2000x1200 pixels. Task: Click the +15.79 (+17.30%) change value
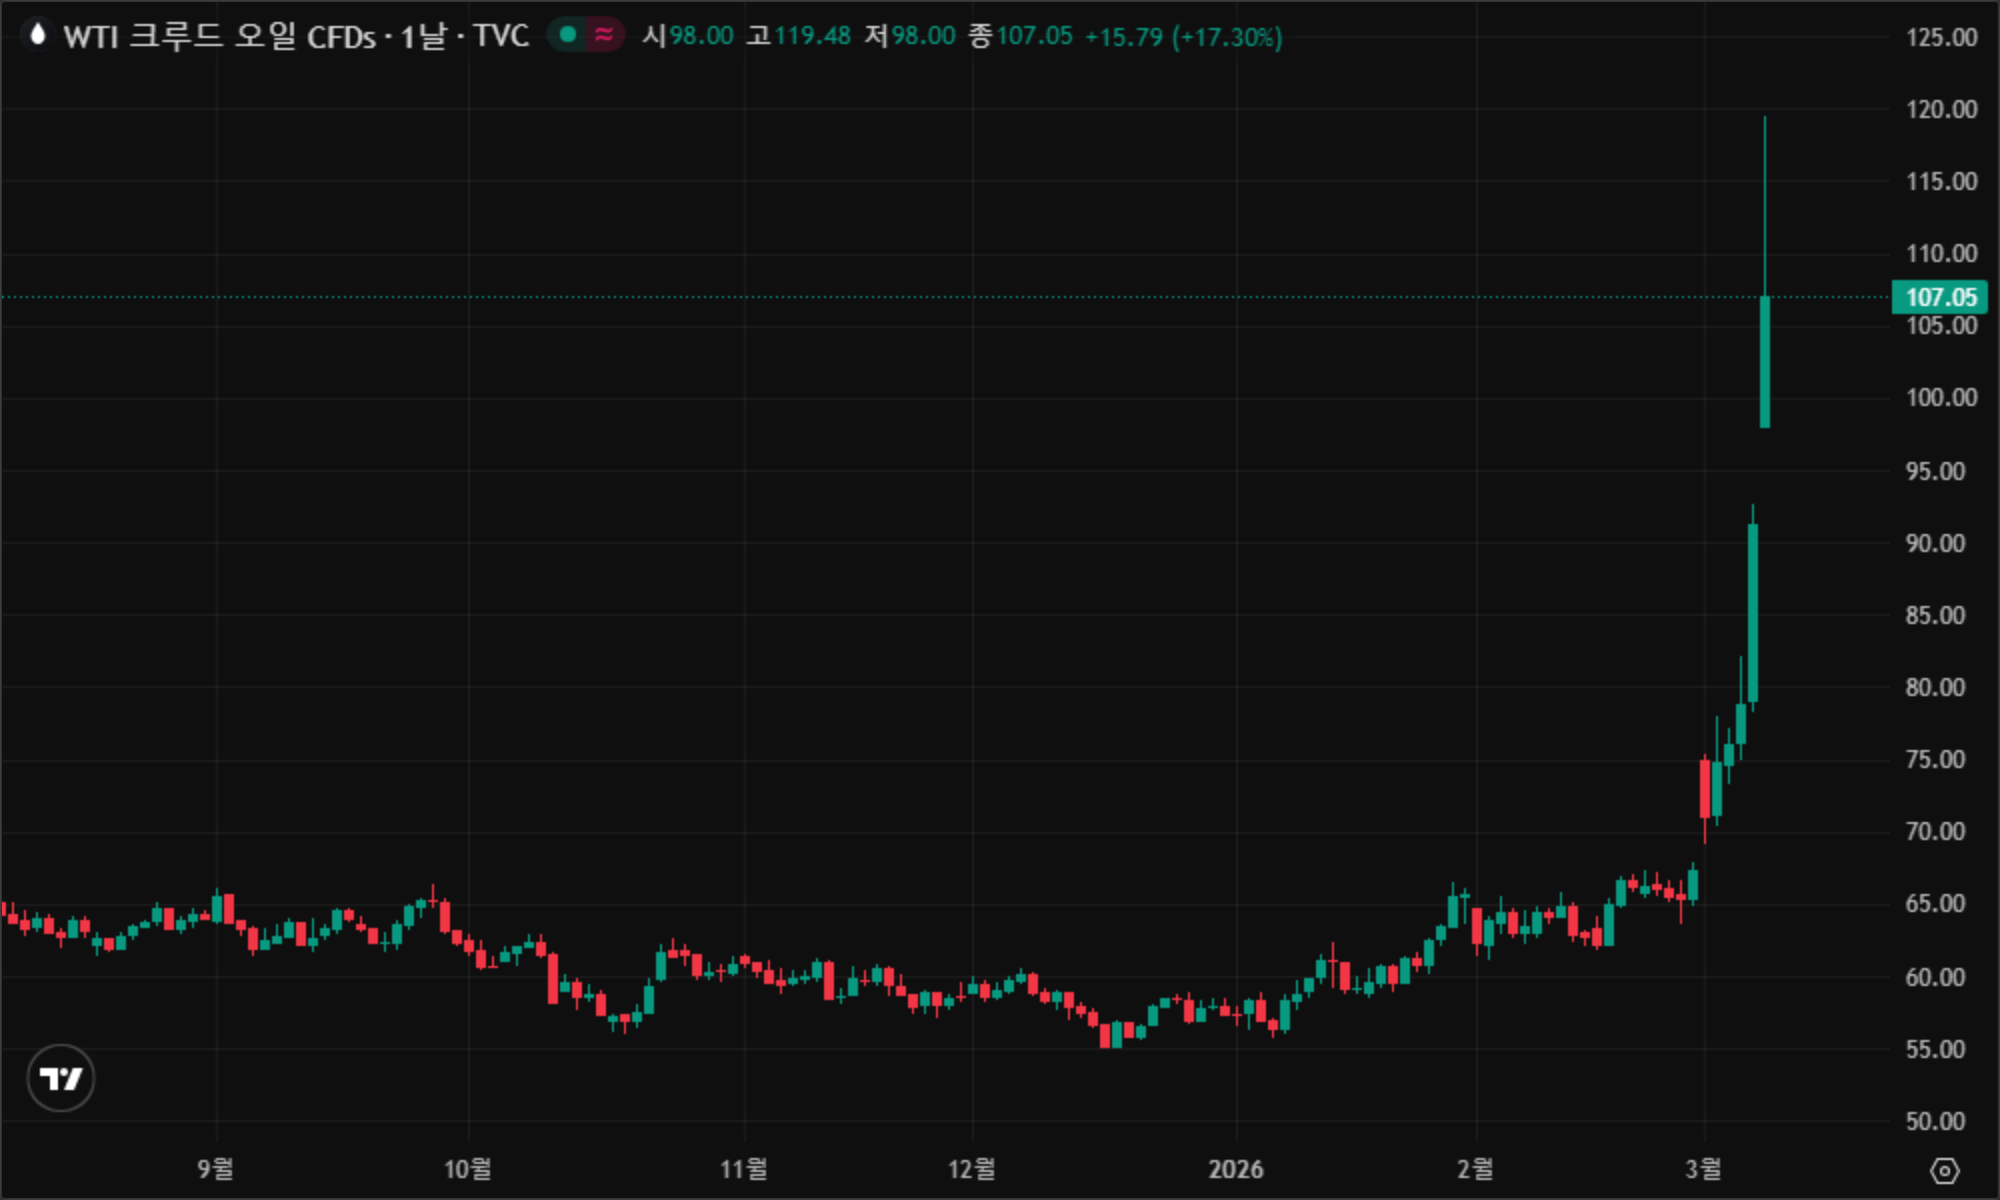tap(1183, 37)
